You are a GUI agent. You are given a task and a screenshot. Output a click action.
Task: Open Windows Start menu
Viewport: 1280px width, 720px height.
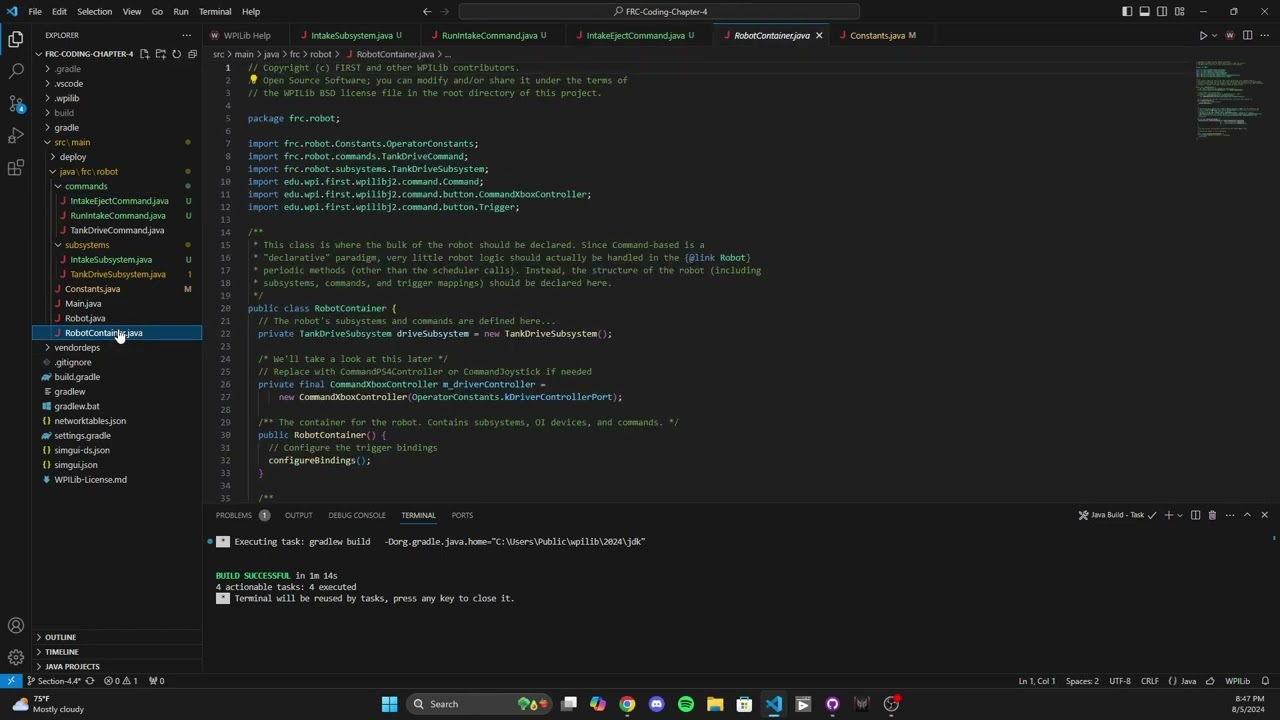(389, 704)
